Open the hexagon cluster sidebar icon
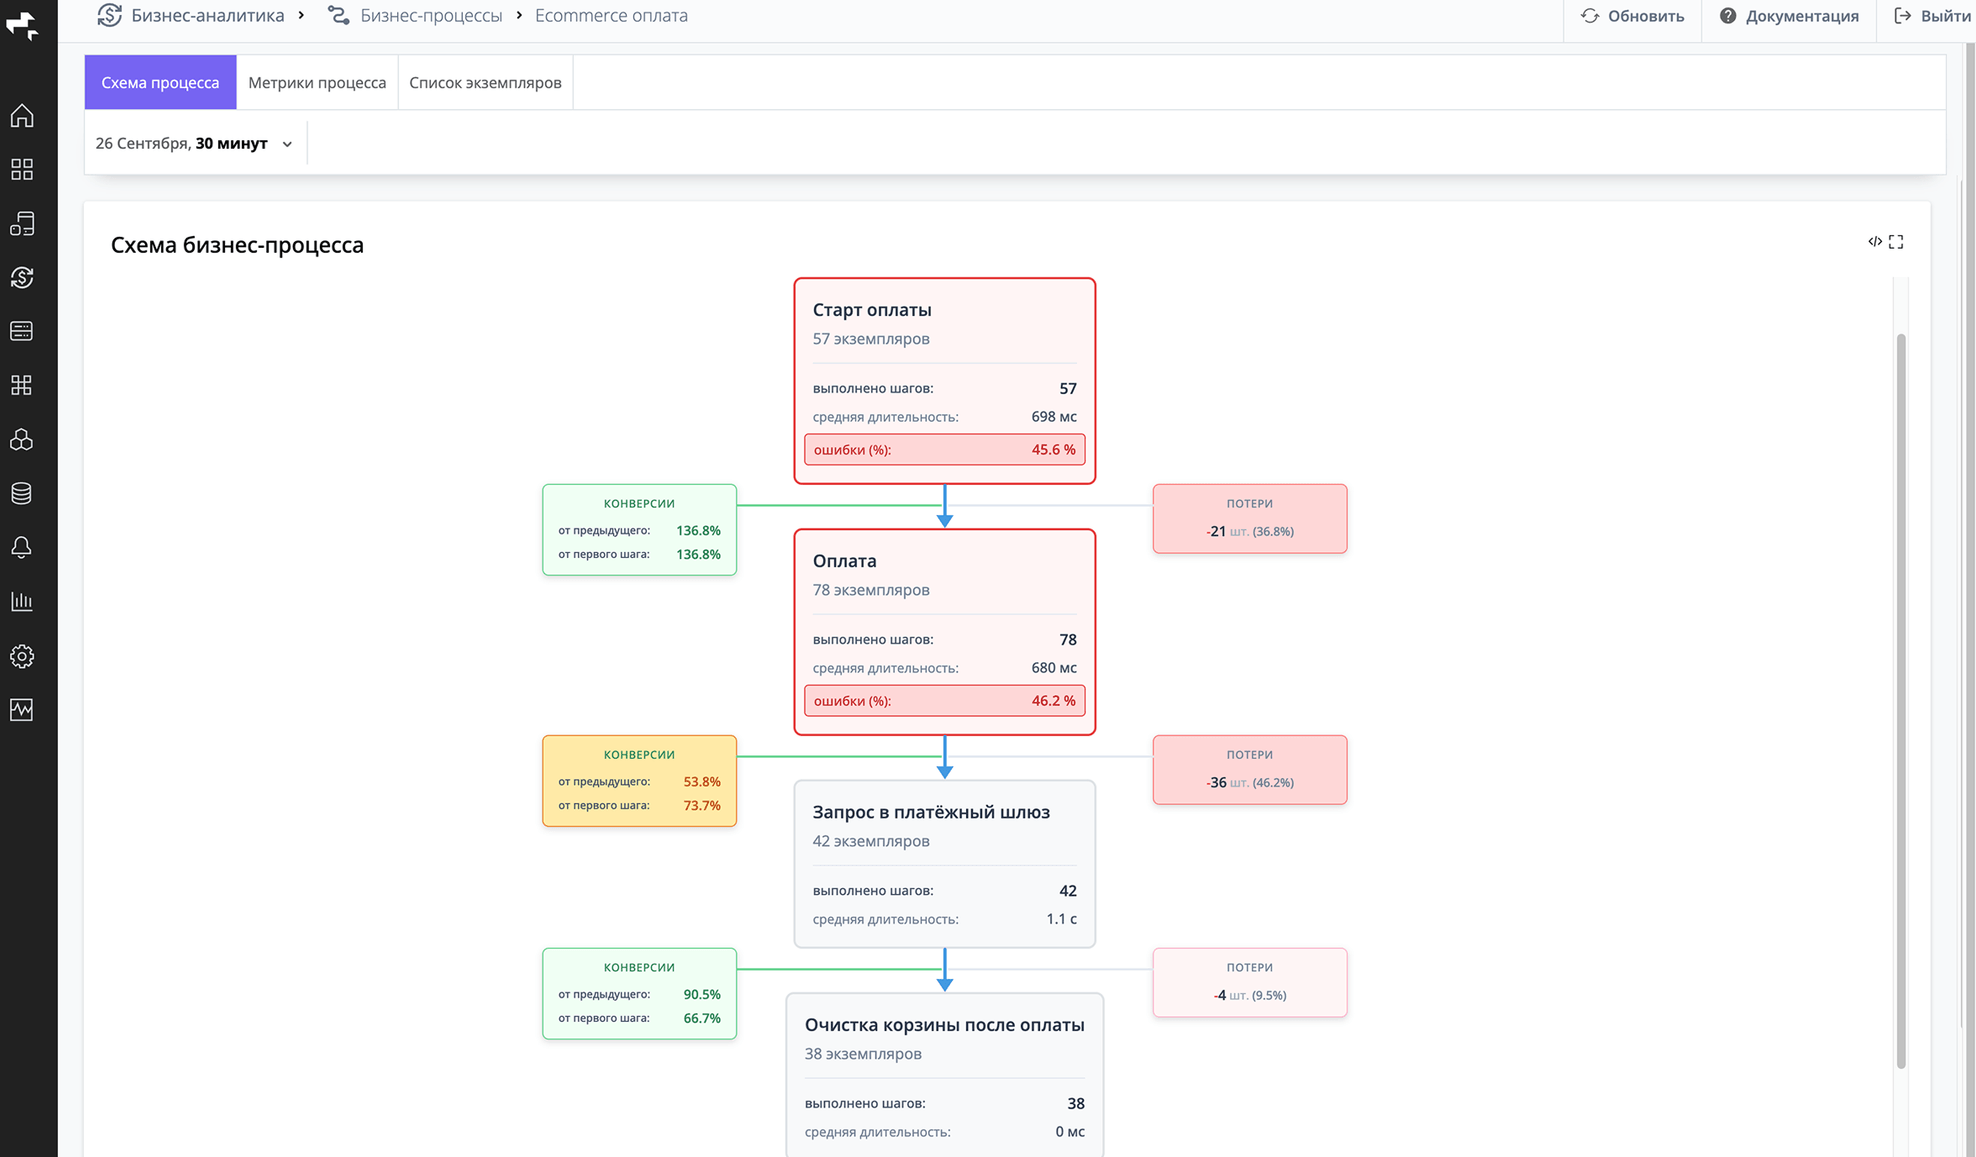 [22, 440]
